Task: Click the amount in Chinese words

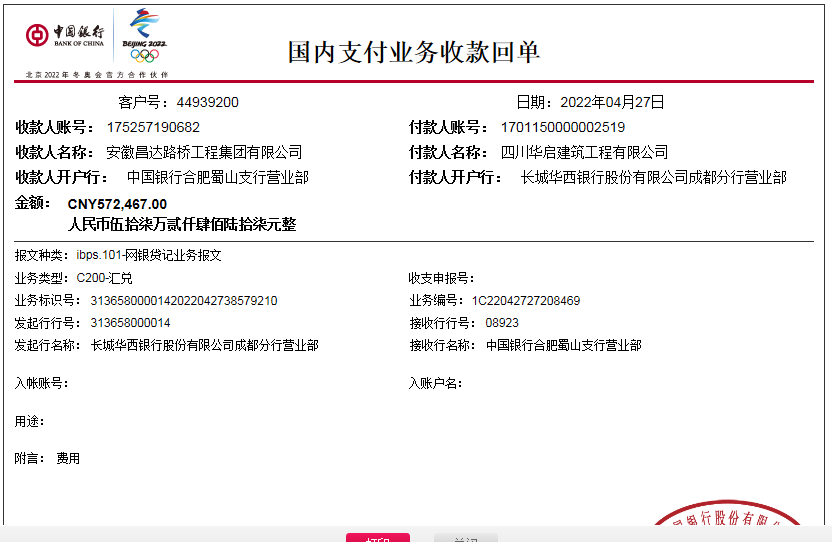Action: click(182, 224)
